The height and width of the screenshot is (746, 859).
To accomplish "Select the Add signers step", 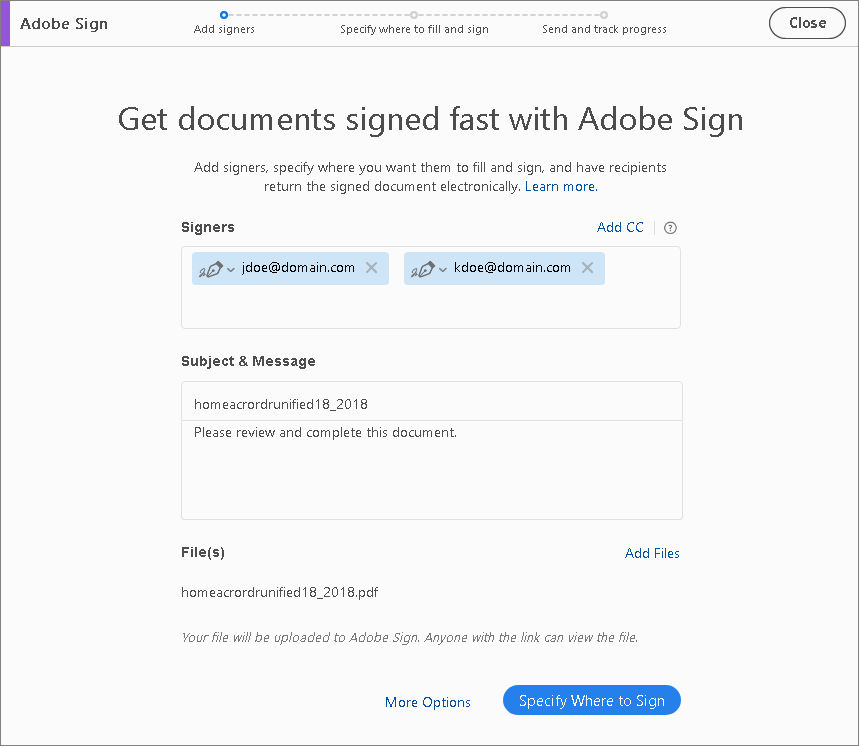I will (x=224, y=29).
